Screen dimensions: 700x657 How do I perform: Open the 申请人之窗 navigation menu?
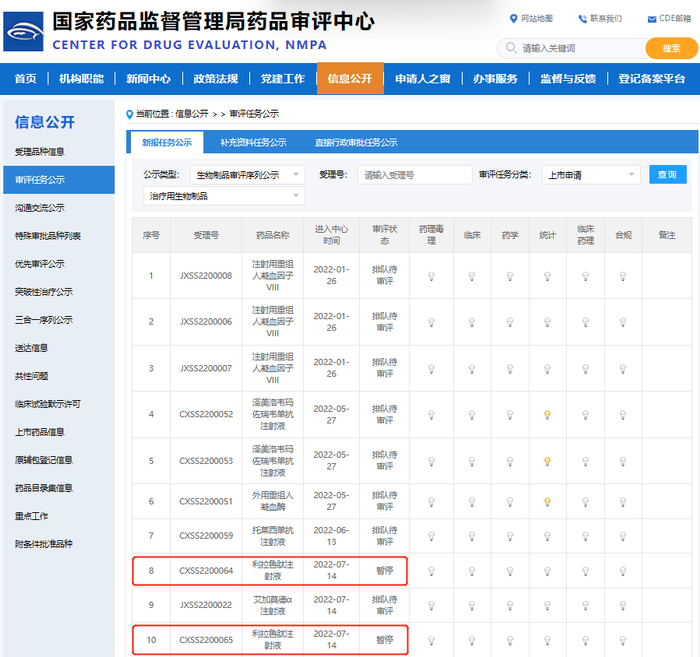[422, 79]
